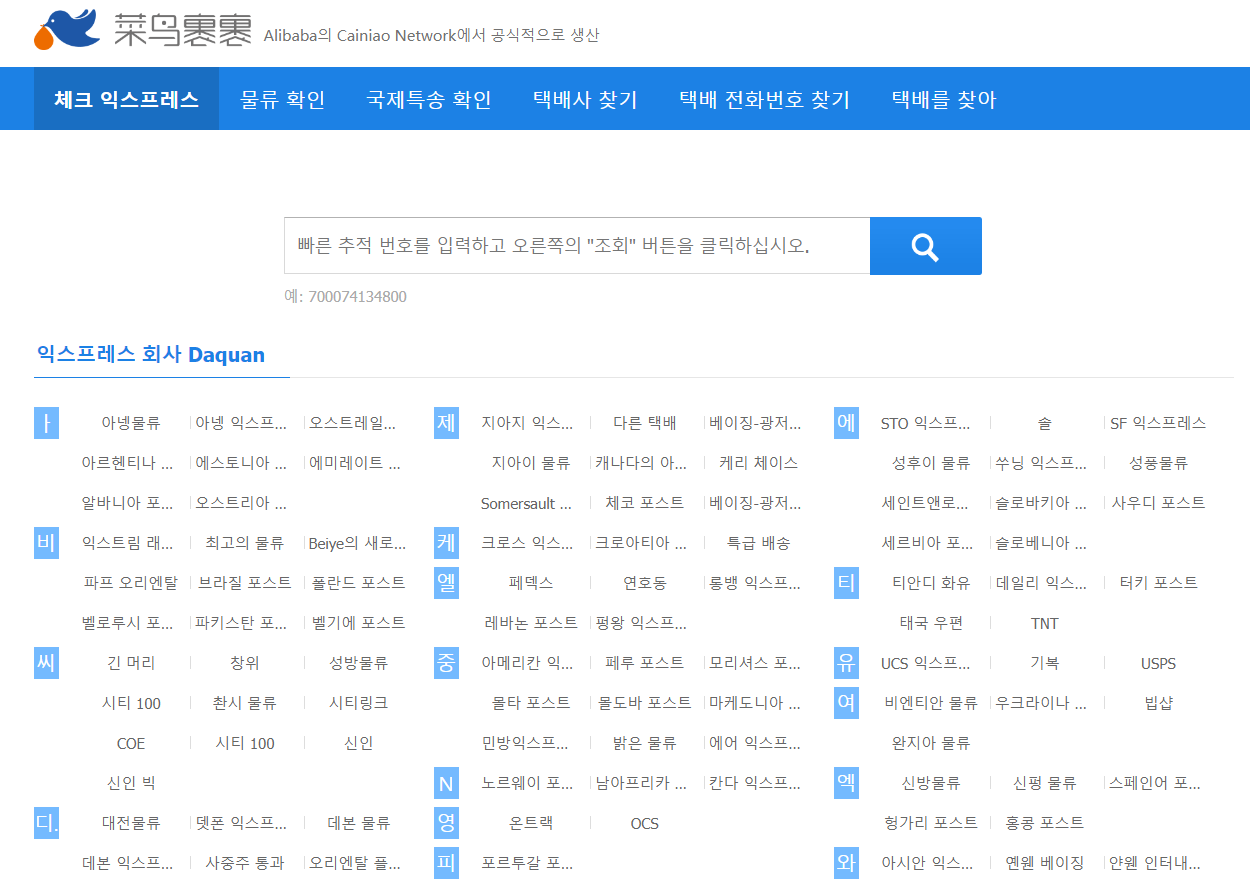Select the 엑 index letter badge

point(846,783)
